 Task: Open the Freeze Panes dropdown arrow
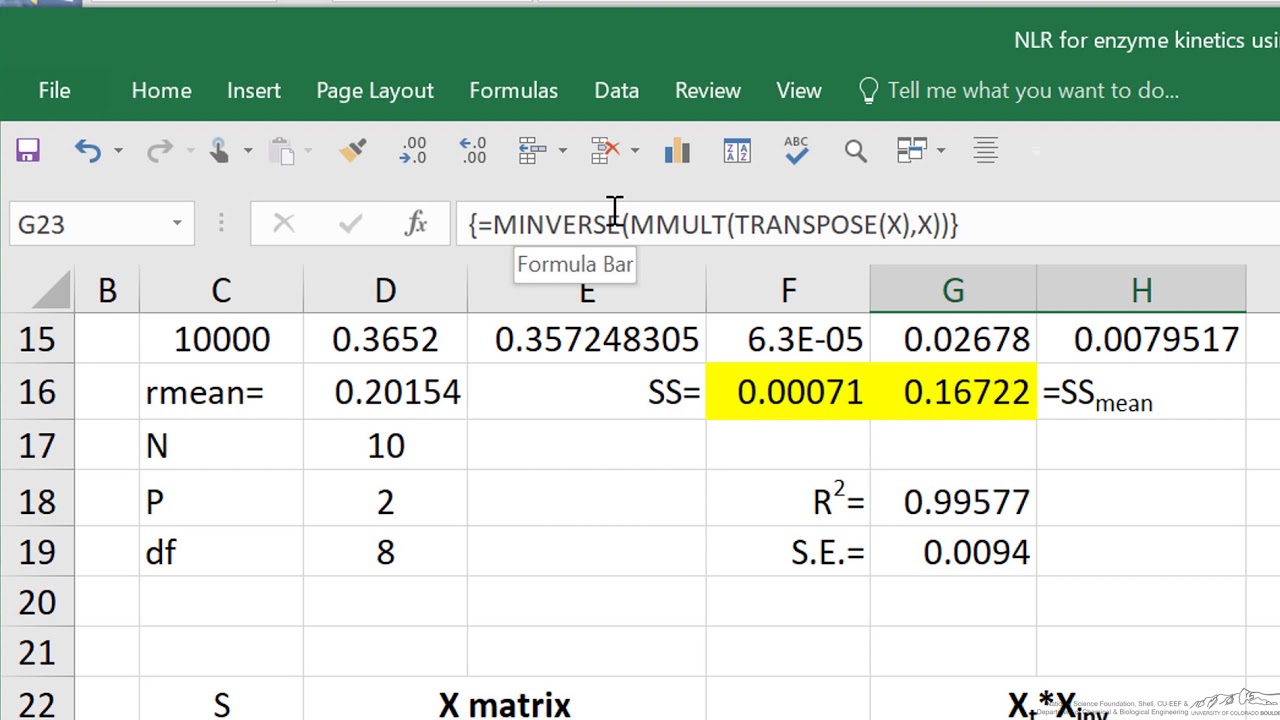[941, 151]
